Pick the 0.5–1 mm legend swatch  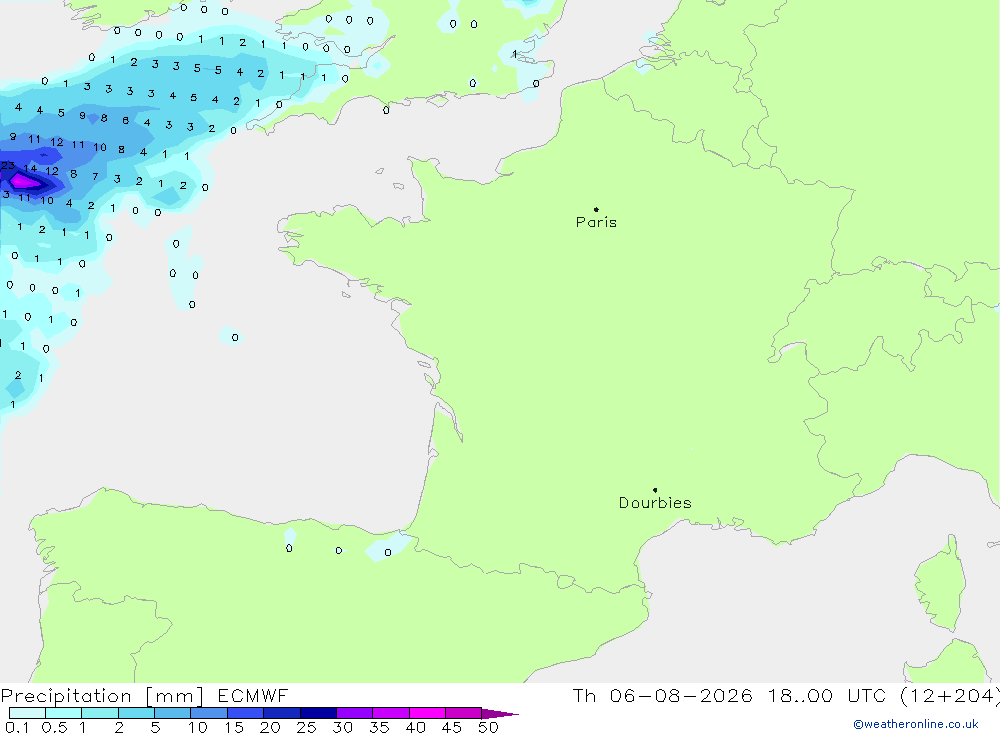click(63, 713)
